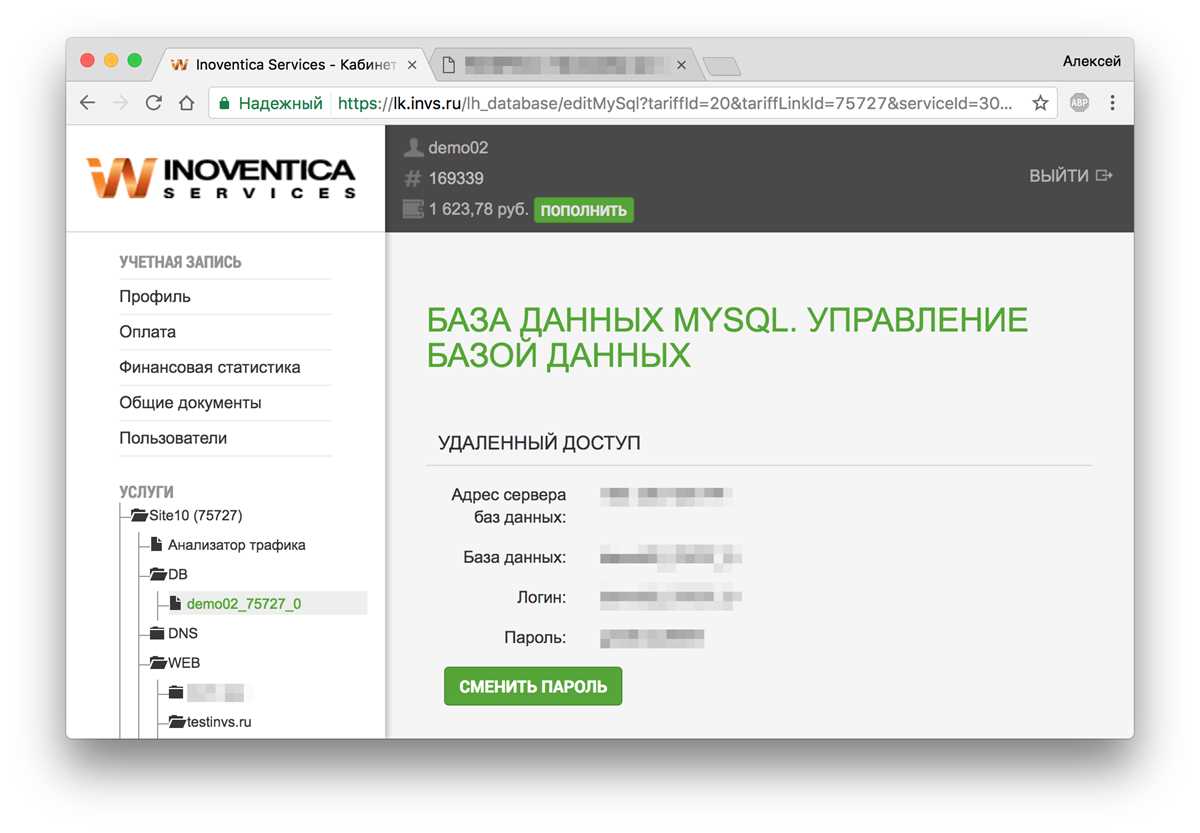Open Анализатор трафика in services tree
Image resolution: width=1200 pixels, height=833 pixels.
(236, 545)
